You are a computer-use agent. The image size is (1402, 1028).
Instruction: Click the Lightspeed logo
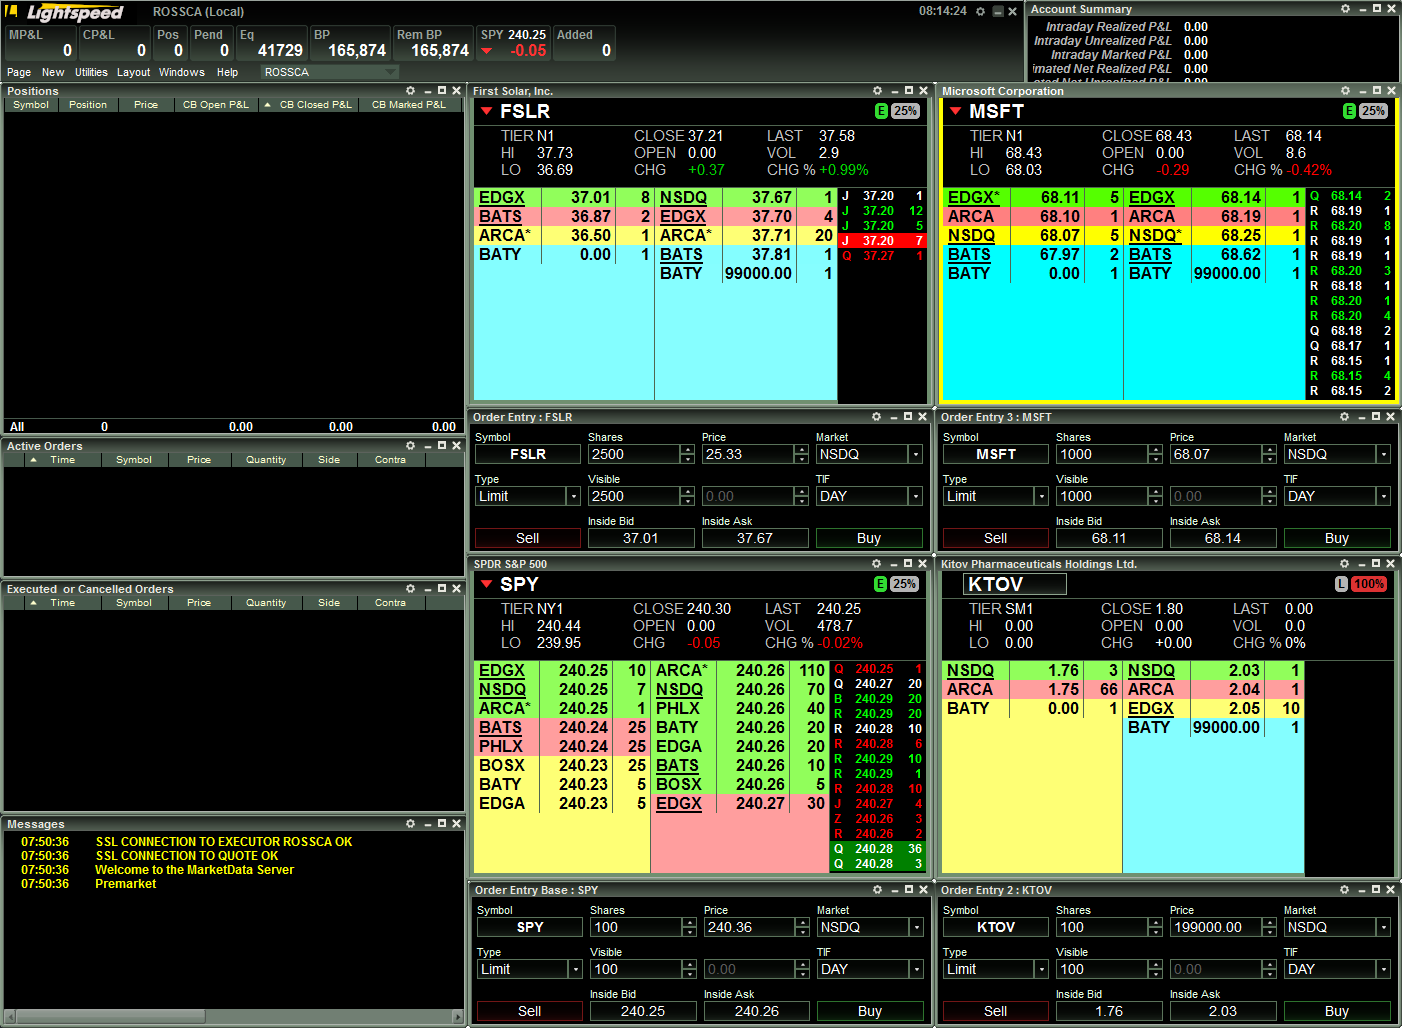[66, 12]
